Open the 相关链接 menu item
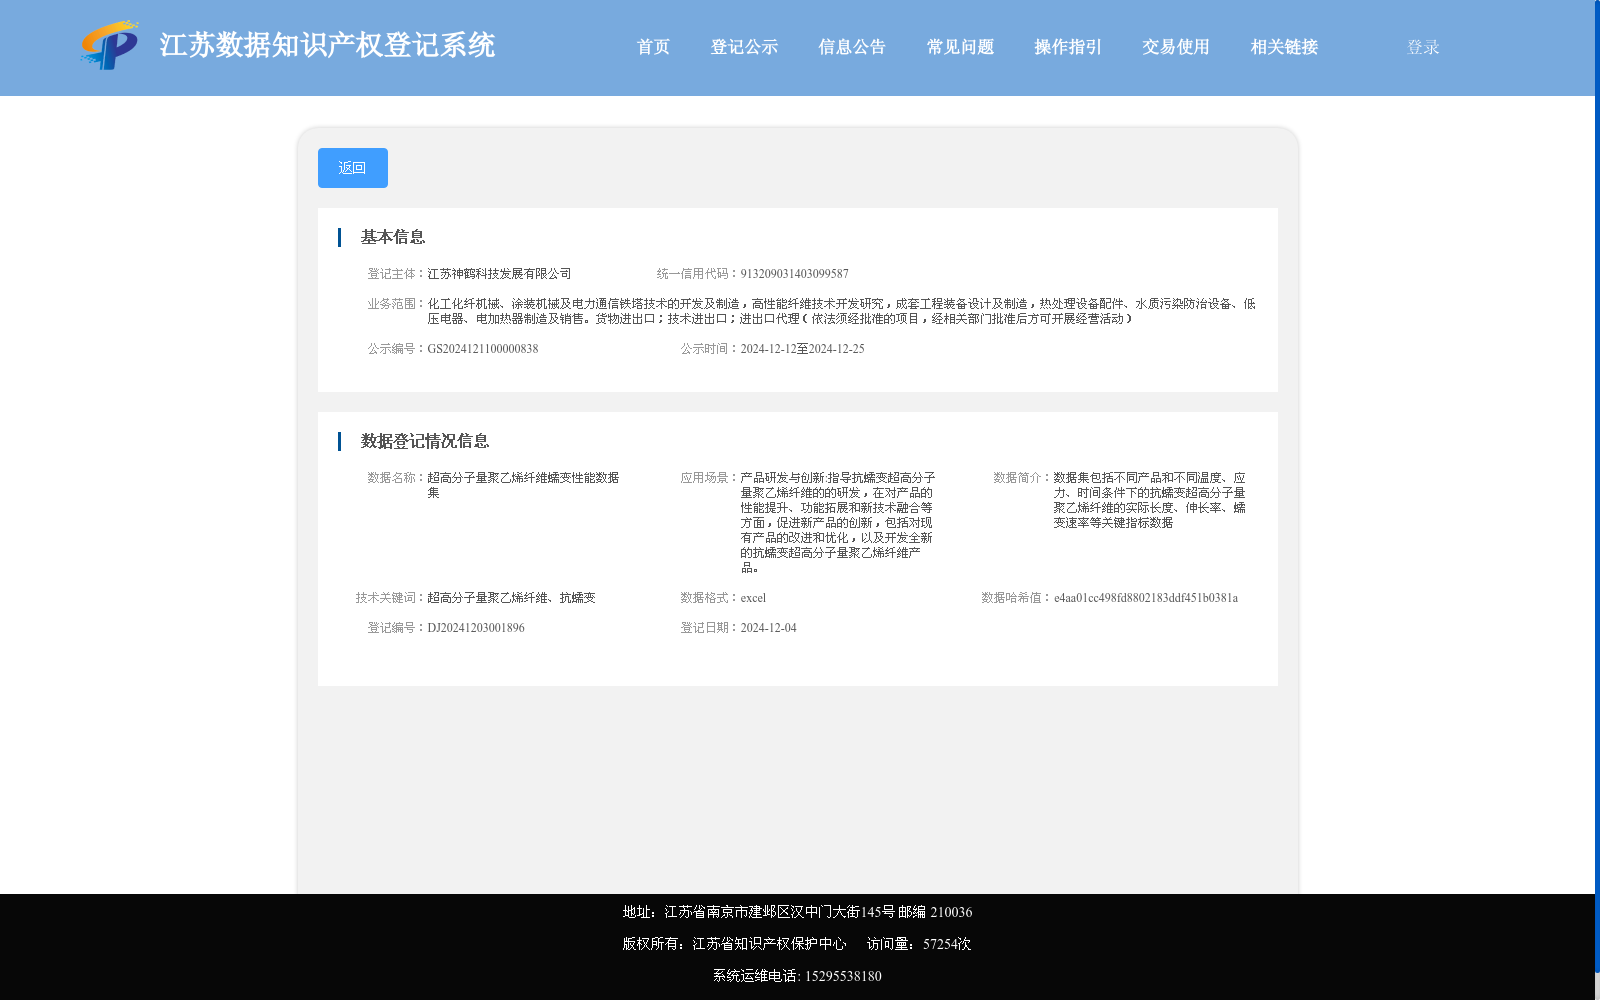The image size is (1600, 1000). (1284, 47)
